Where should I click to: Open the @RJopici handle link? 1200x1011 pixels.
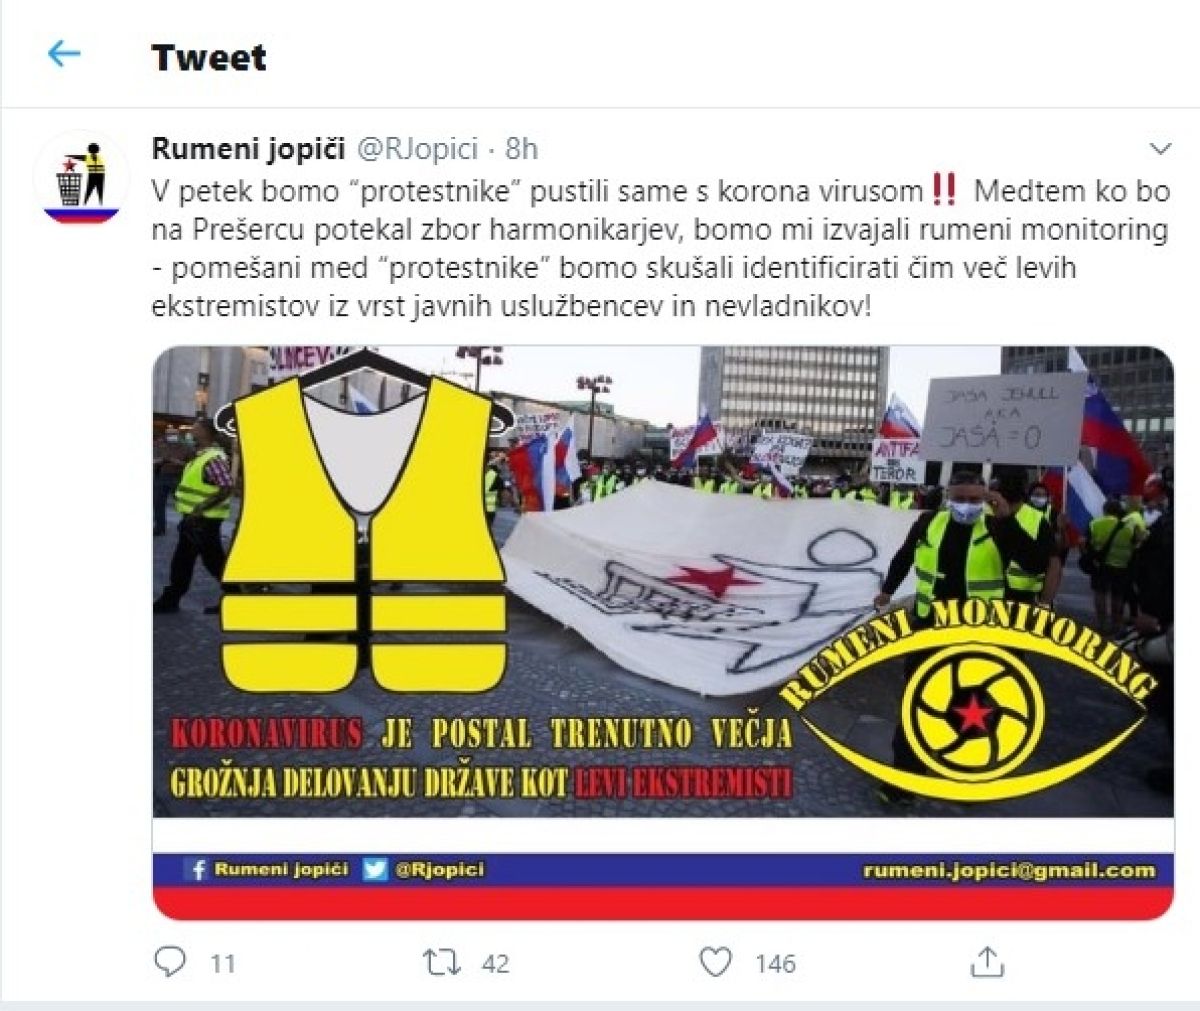coord(420,149)
